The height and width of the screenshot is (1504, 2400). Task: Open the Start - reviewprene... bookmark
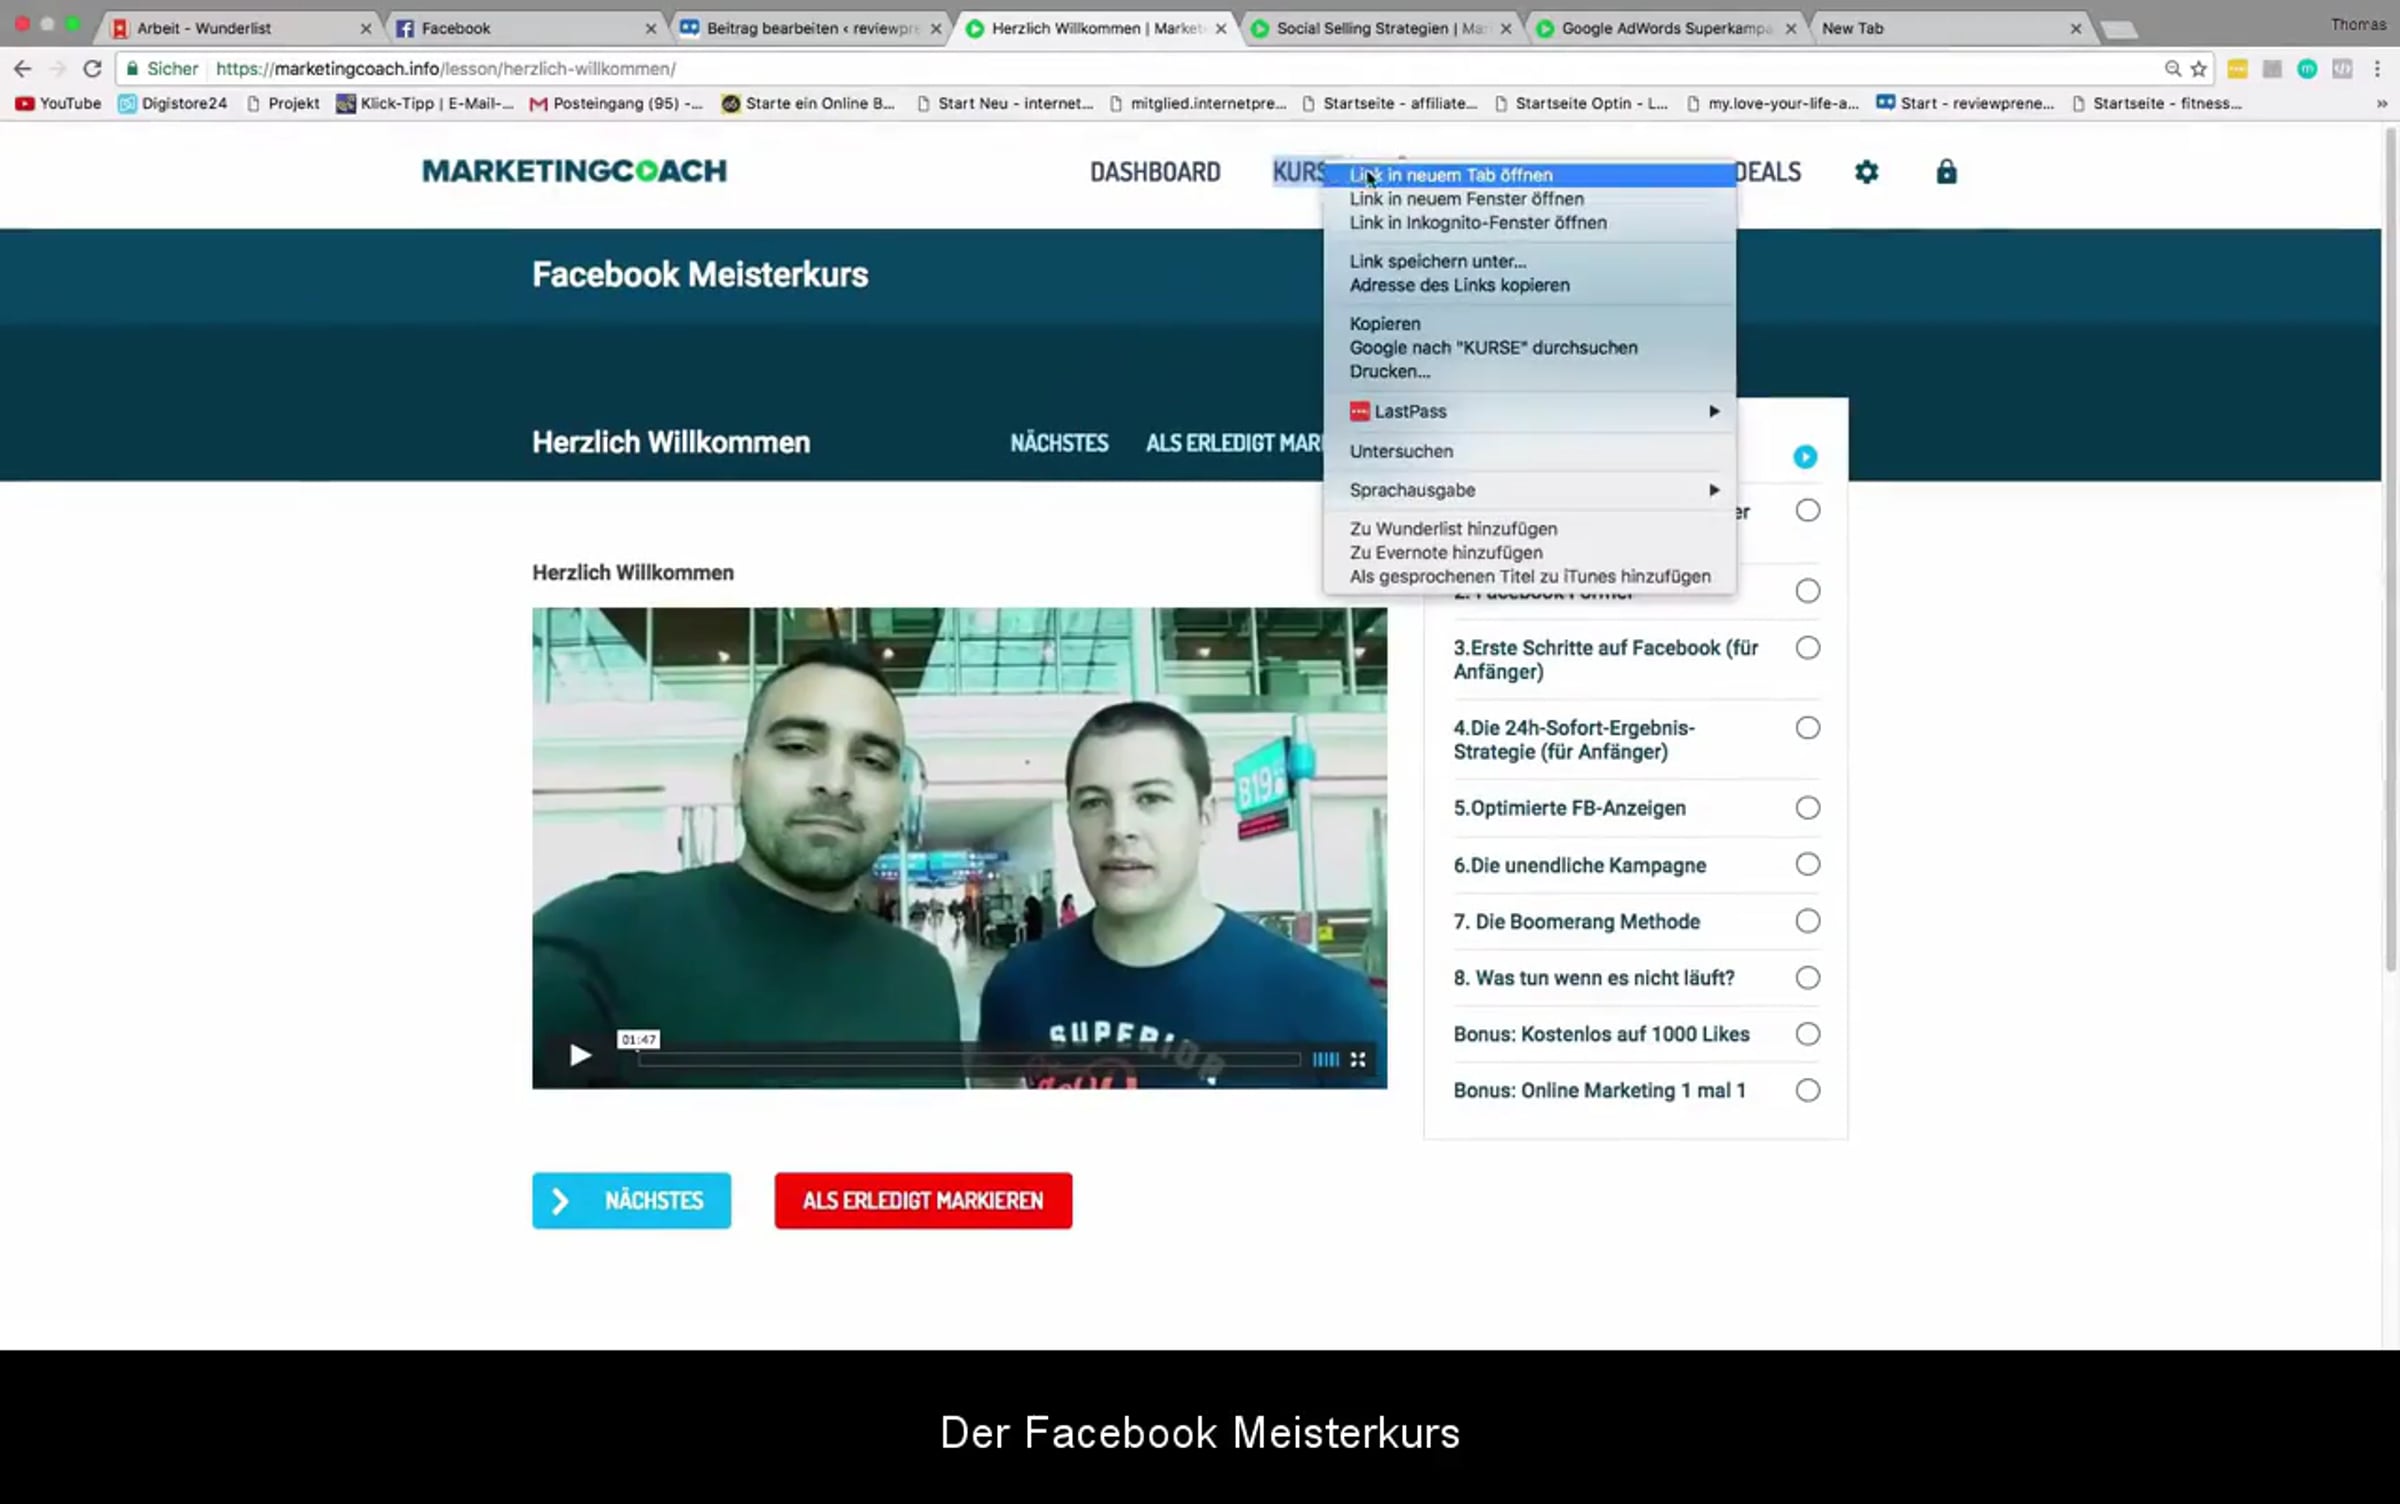tap(1965, 103)
